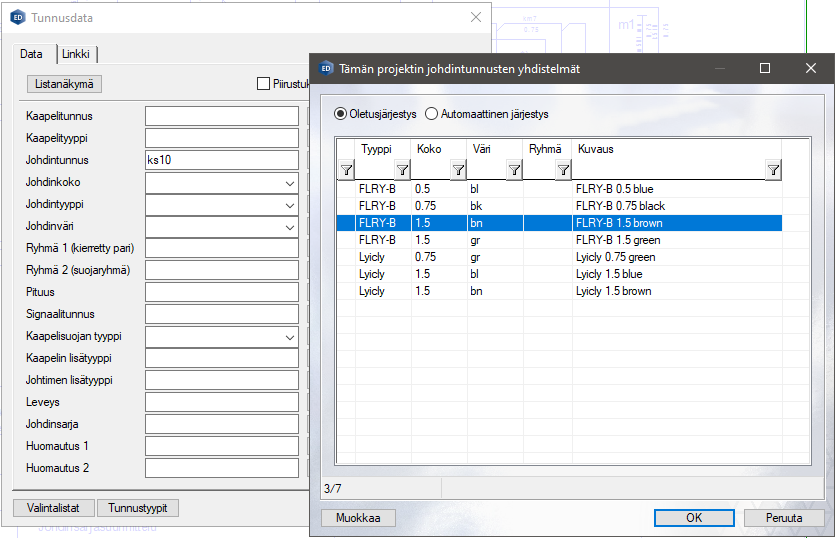Viewport: 835px width, 538px height.
Task: Click the Johdintunnus field containing ks10
Action: [222, 160]
